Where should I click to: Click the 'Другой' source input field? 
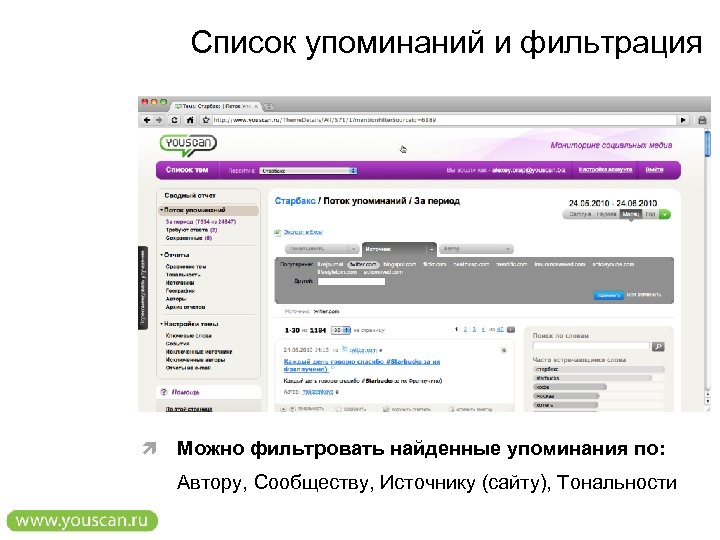[x=351, y=281]
